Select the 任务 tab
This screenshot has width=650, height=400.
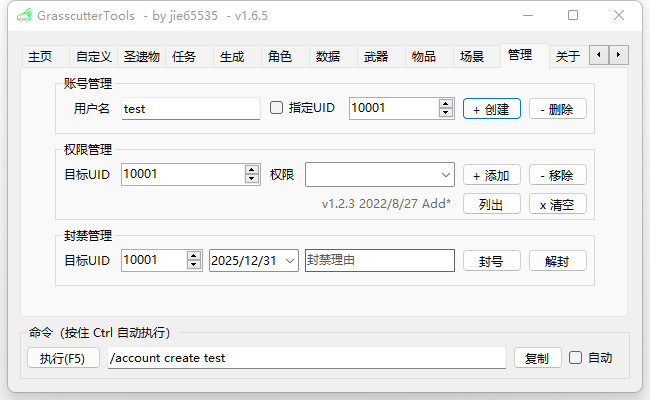point(184,57)
